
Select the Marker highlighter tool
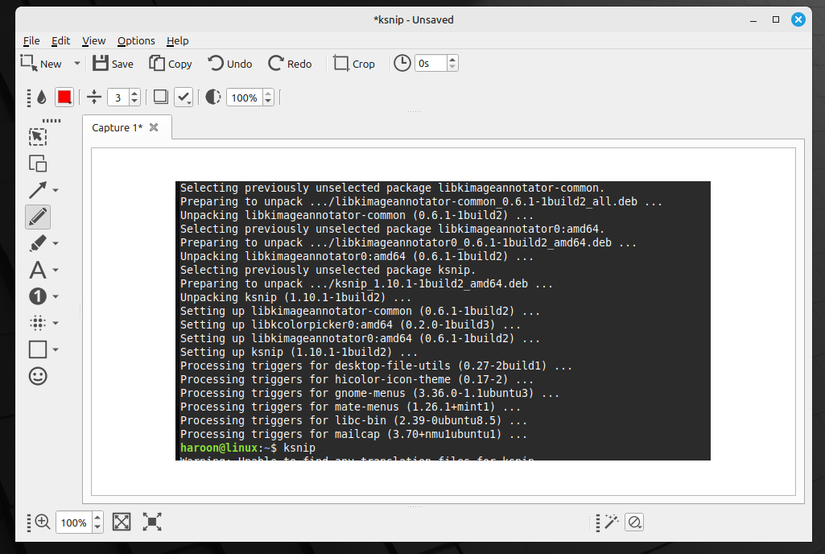click(x=37, y=243)
